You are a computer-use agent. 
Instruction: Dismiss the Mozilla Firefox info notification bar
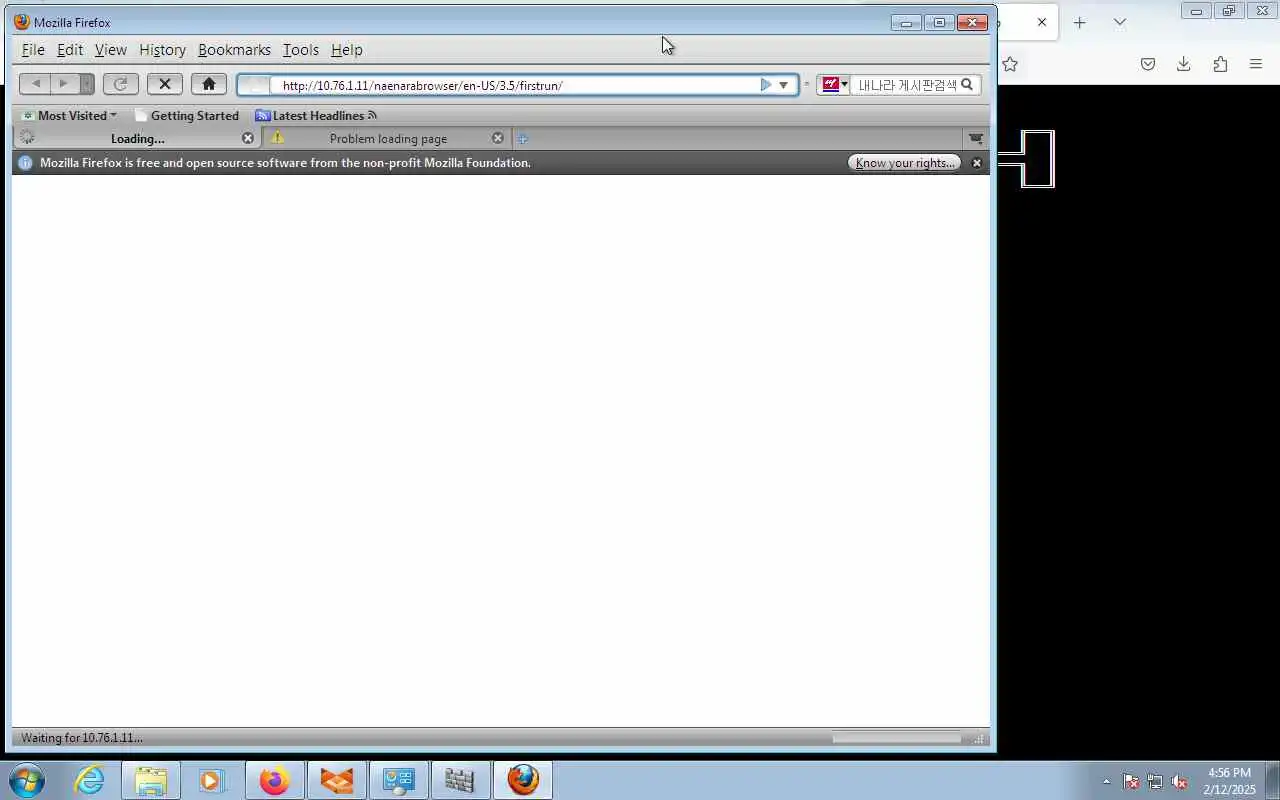click(x=977, y=163)
